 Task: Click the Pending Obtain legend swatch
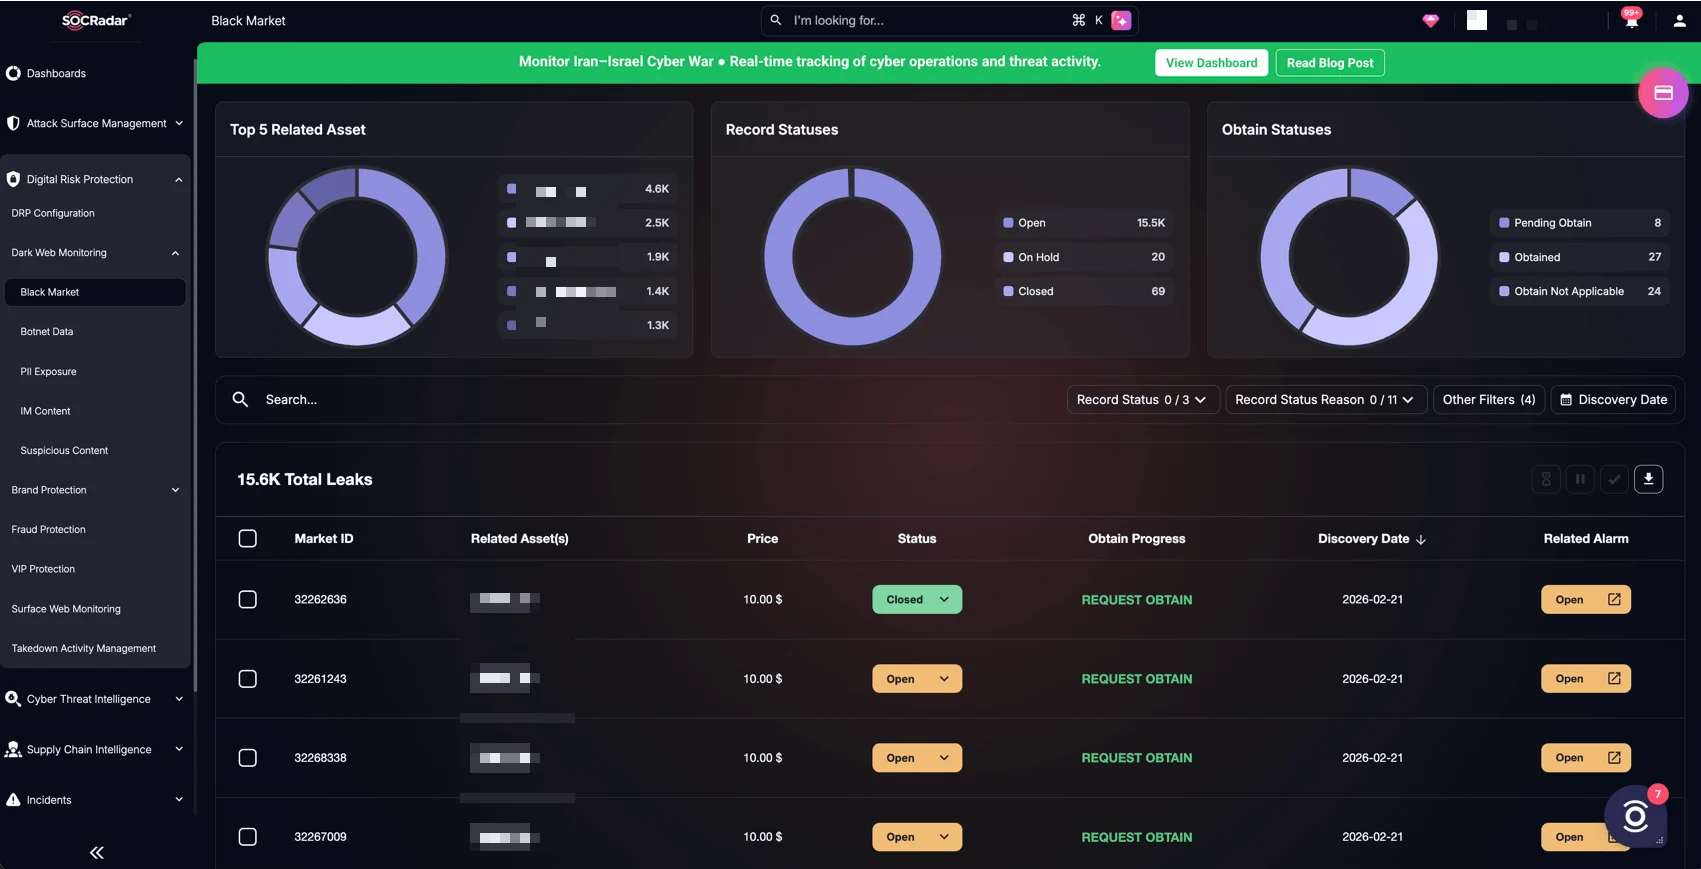point(1504,223)
